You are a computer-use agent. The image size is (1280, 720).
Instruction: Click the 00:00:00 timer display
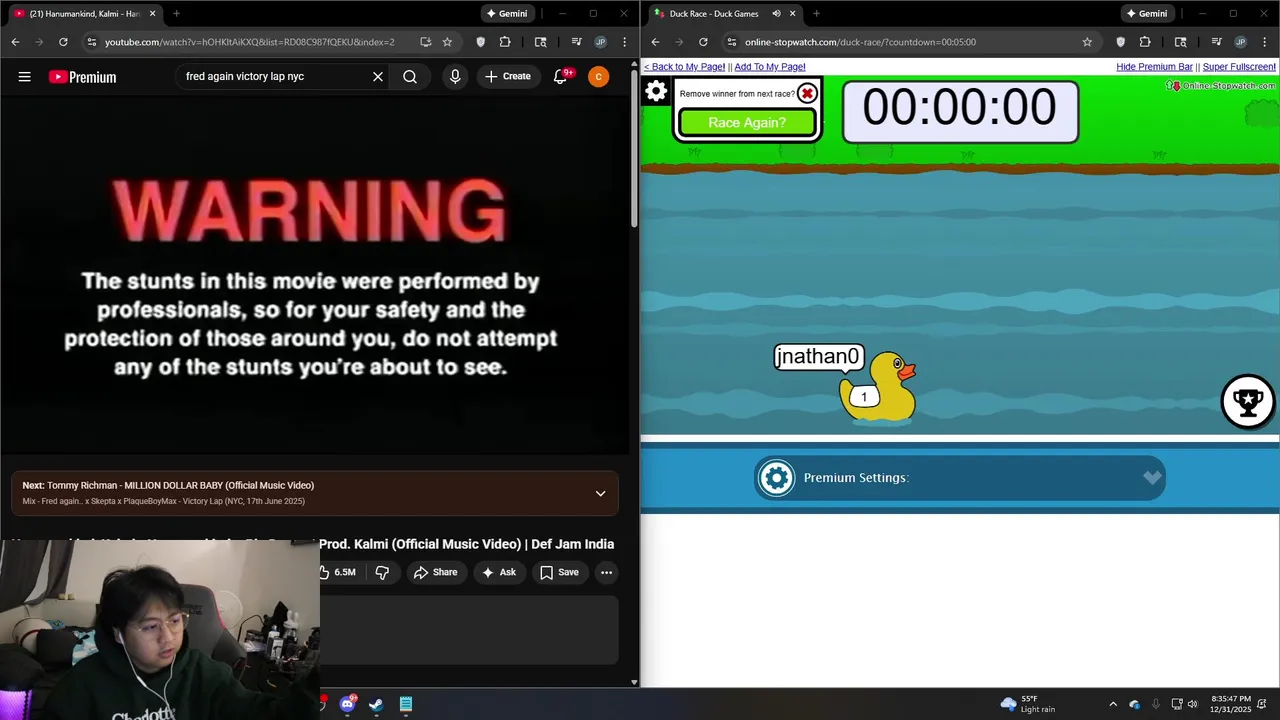960,111
